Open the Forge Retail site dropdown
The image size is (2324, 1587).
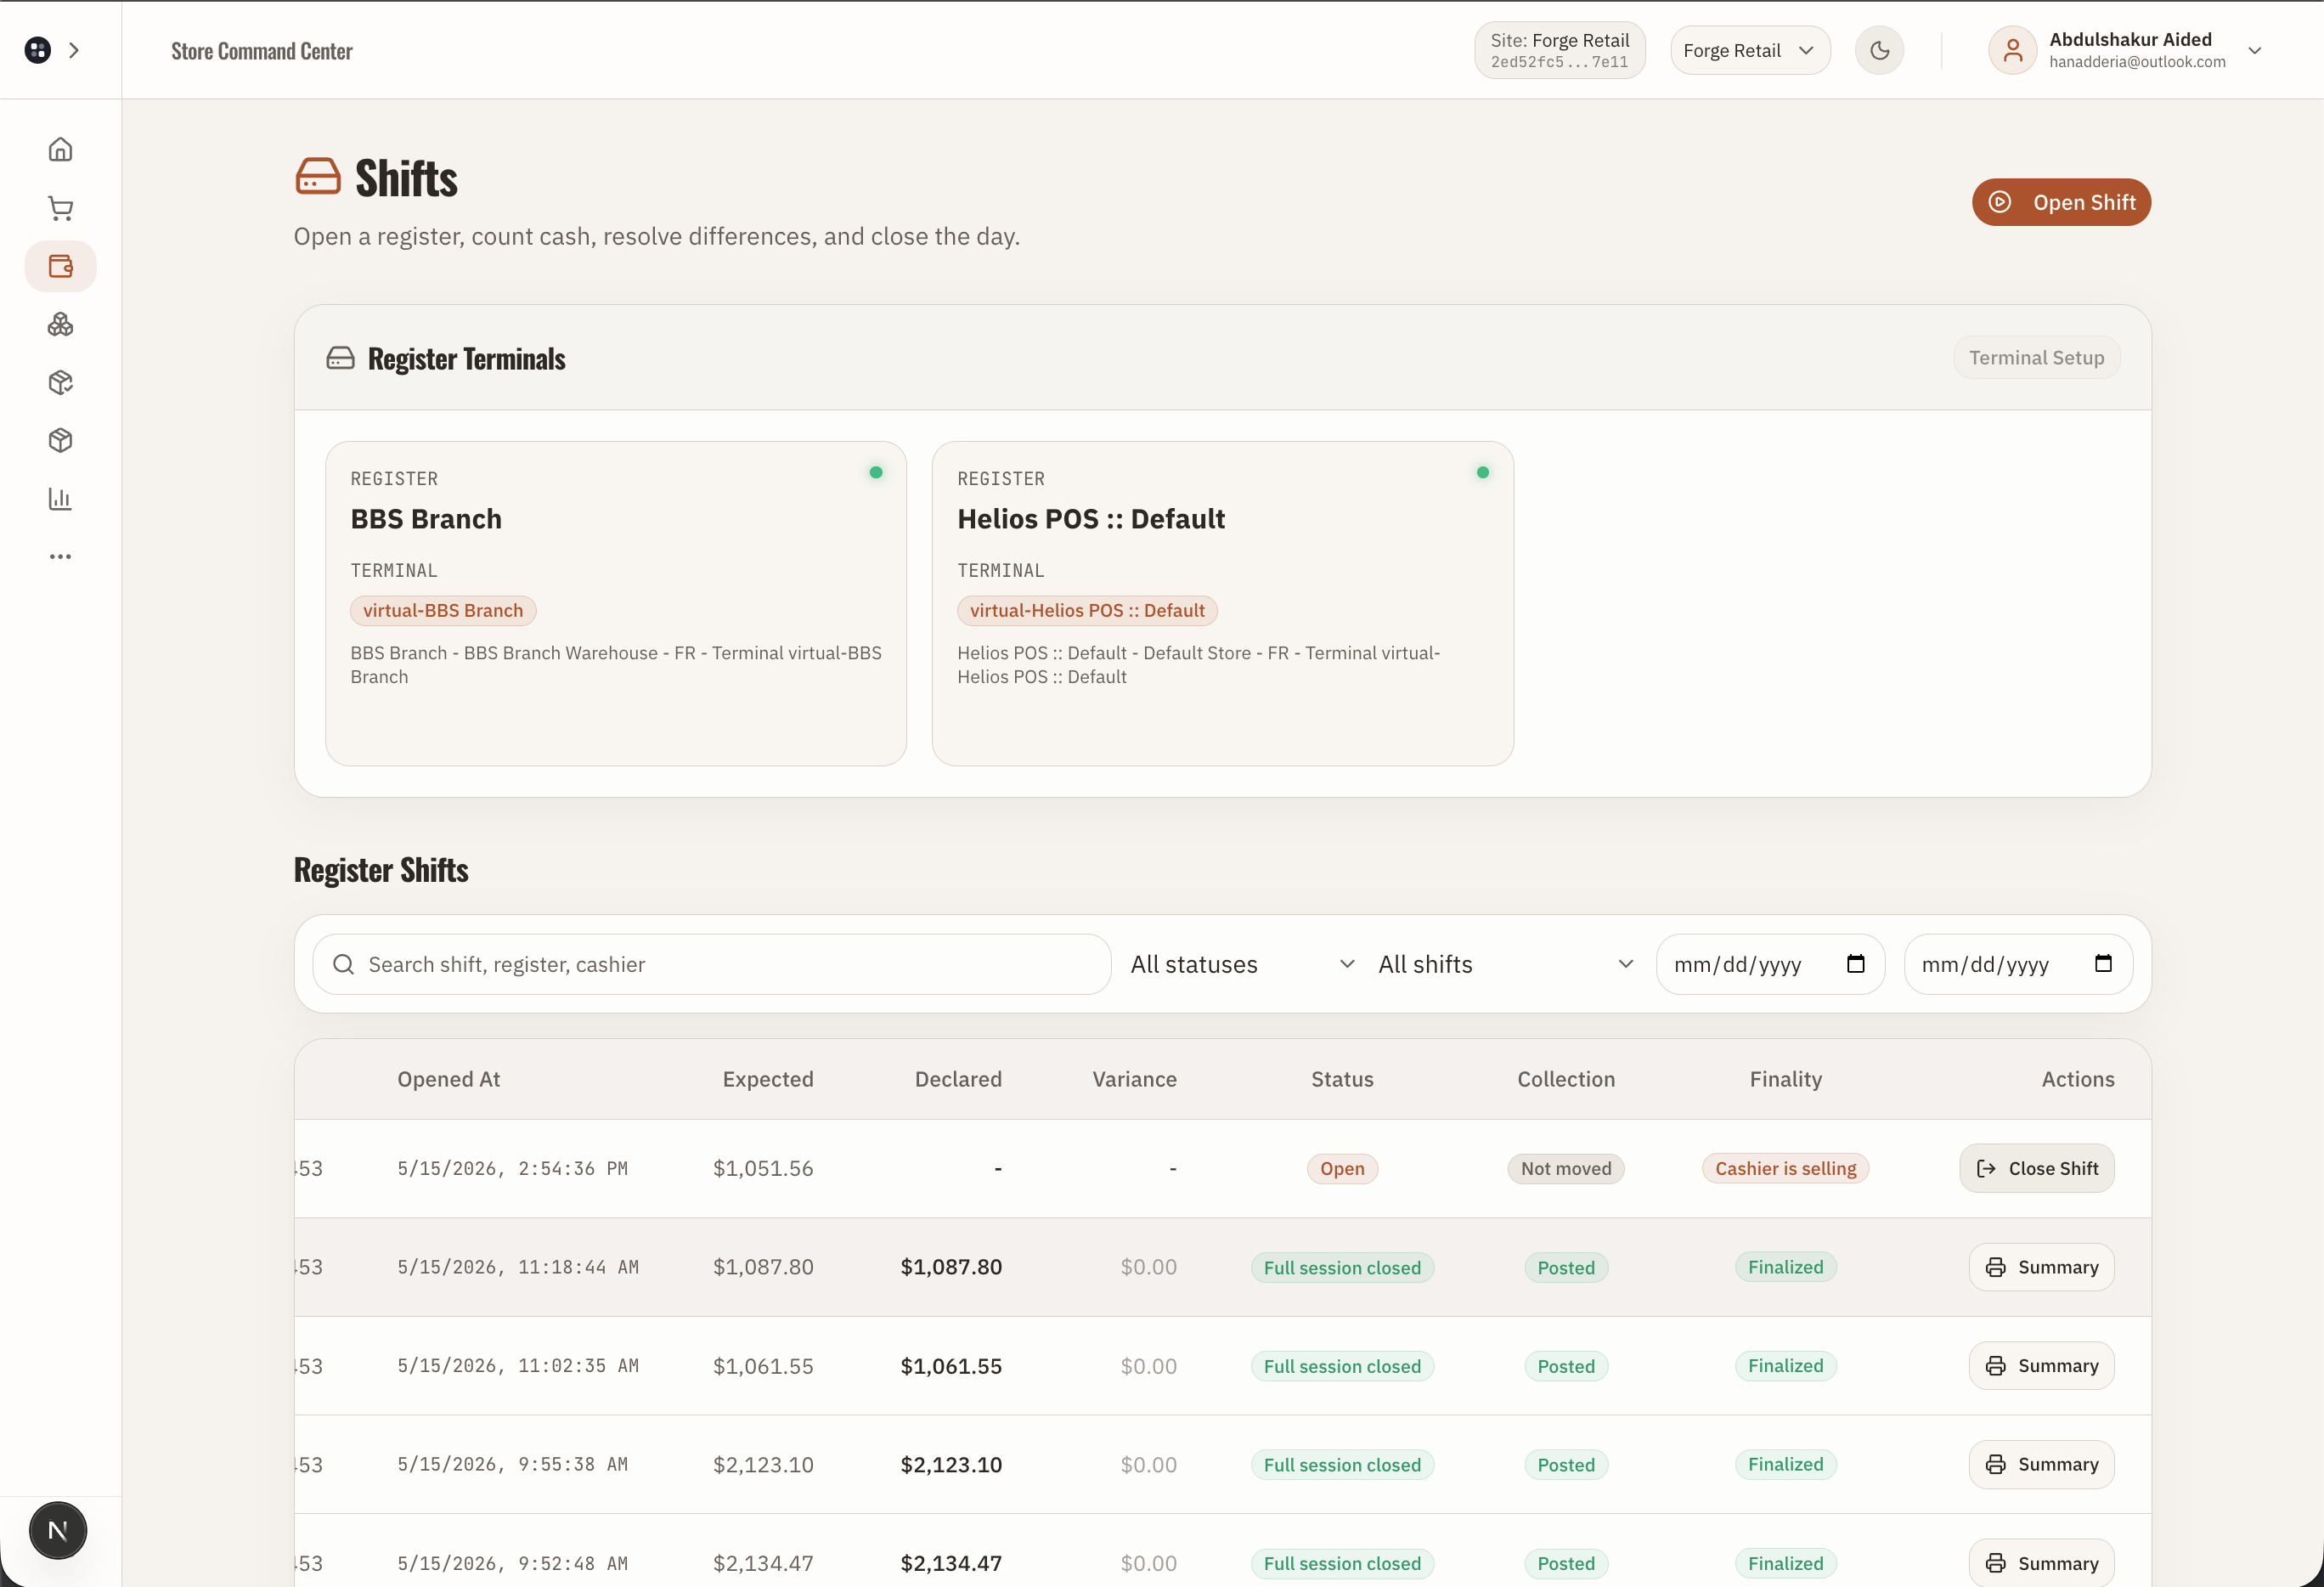point(1750,50)
